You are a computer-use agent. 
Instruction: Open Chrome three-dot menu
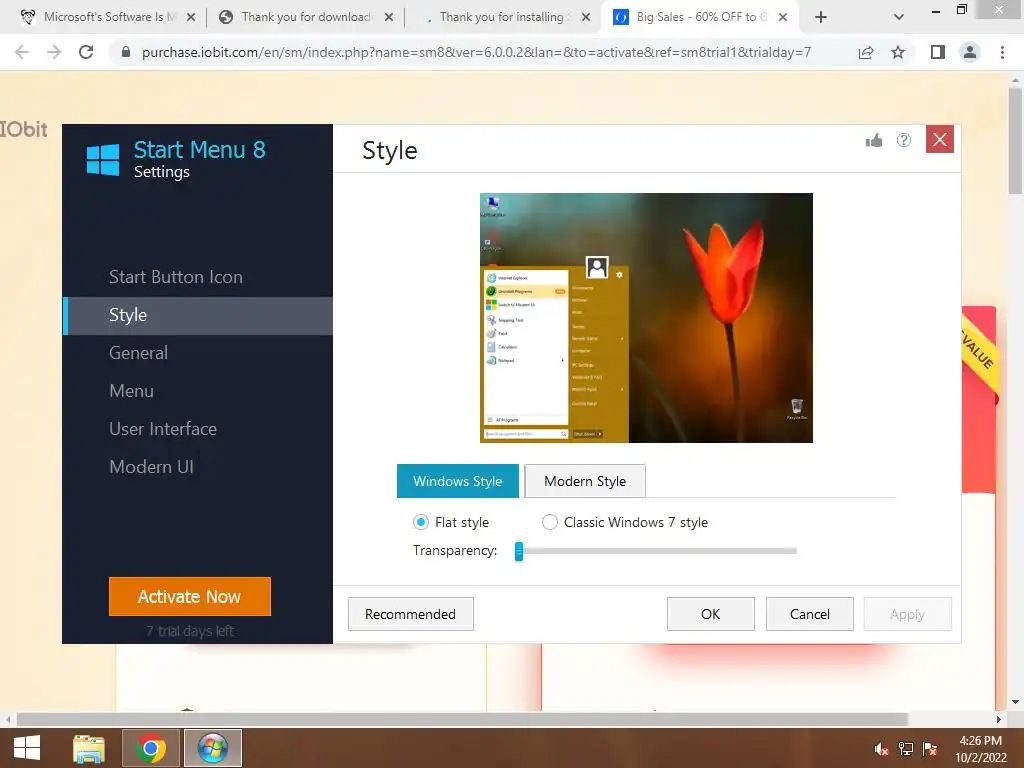point(1002,52)
